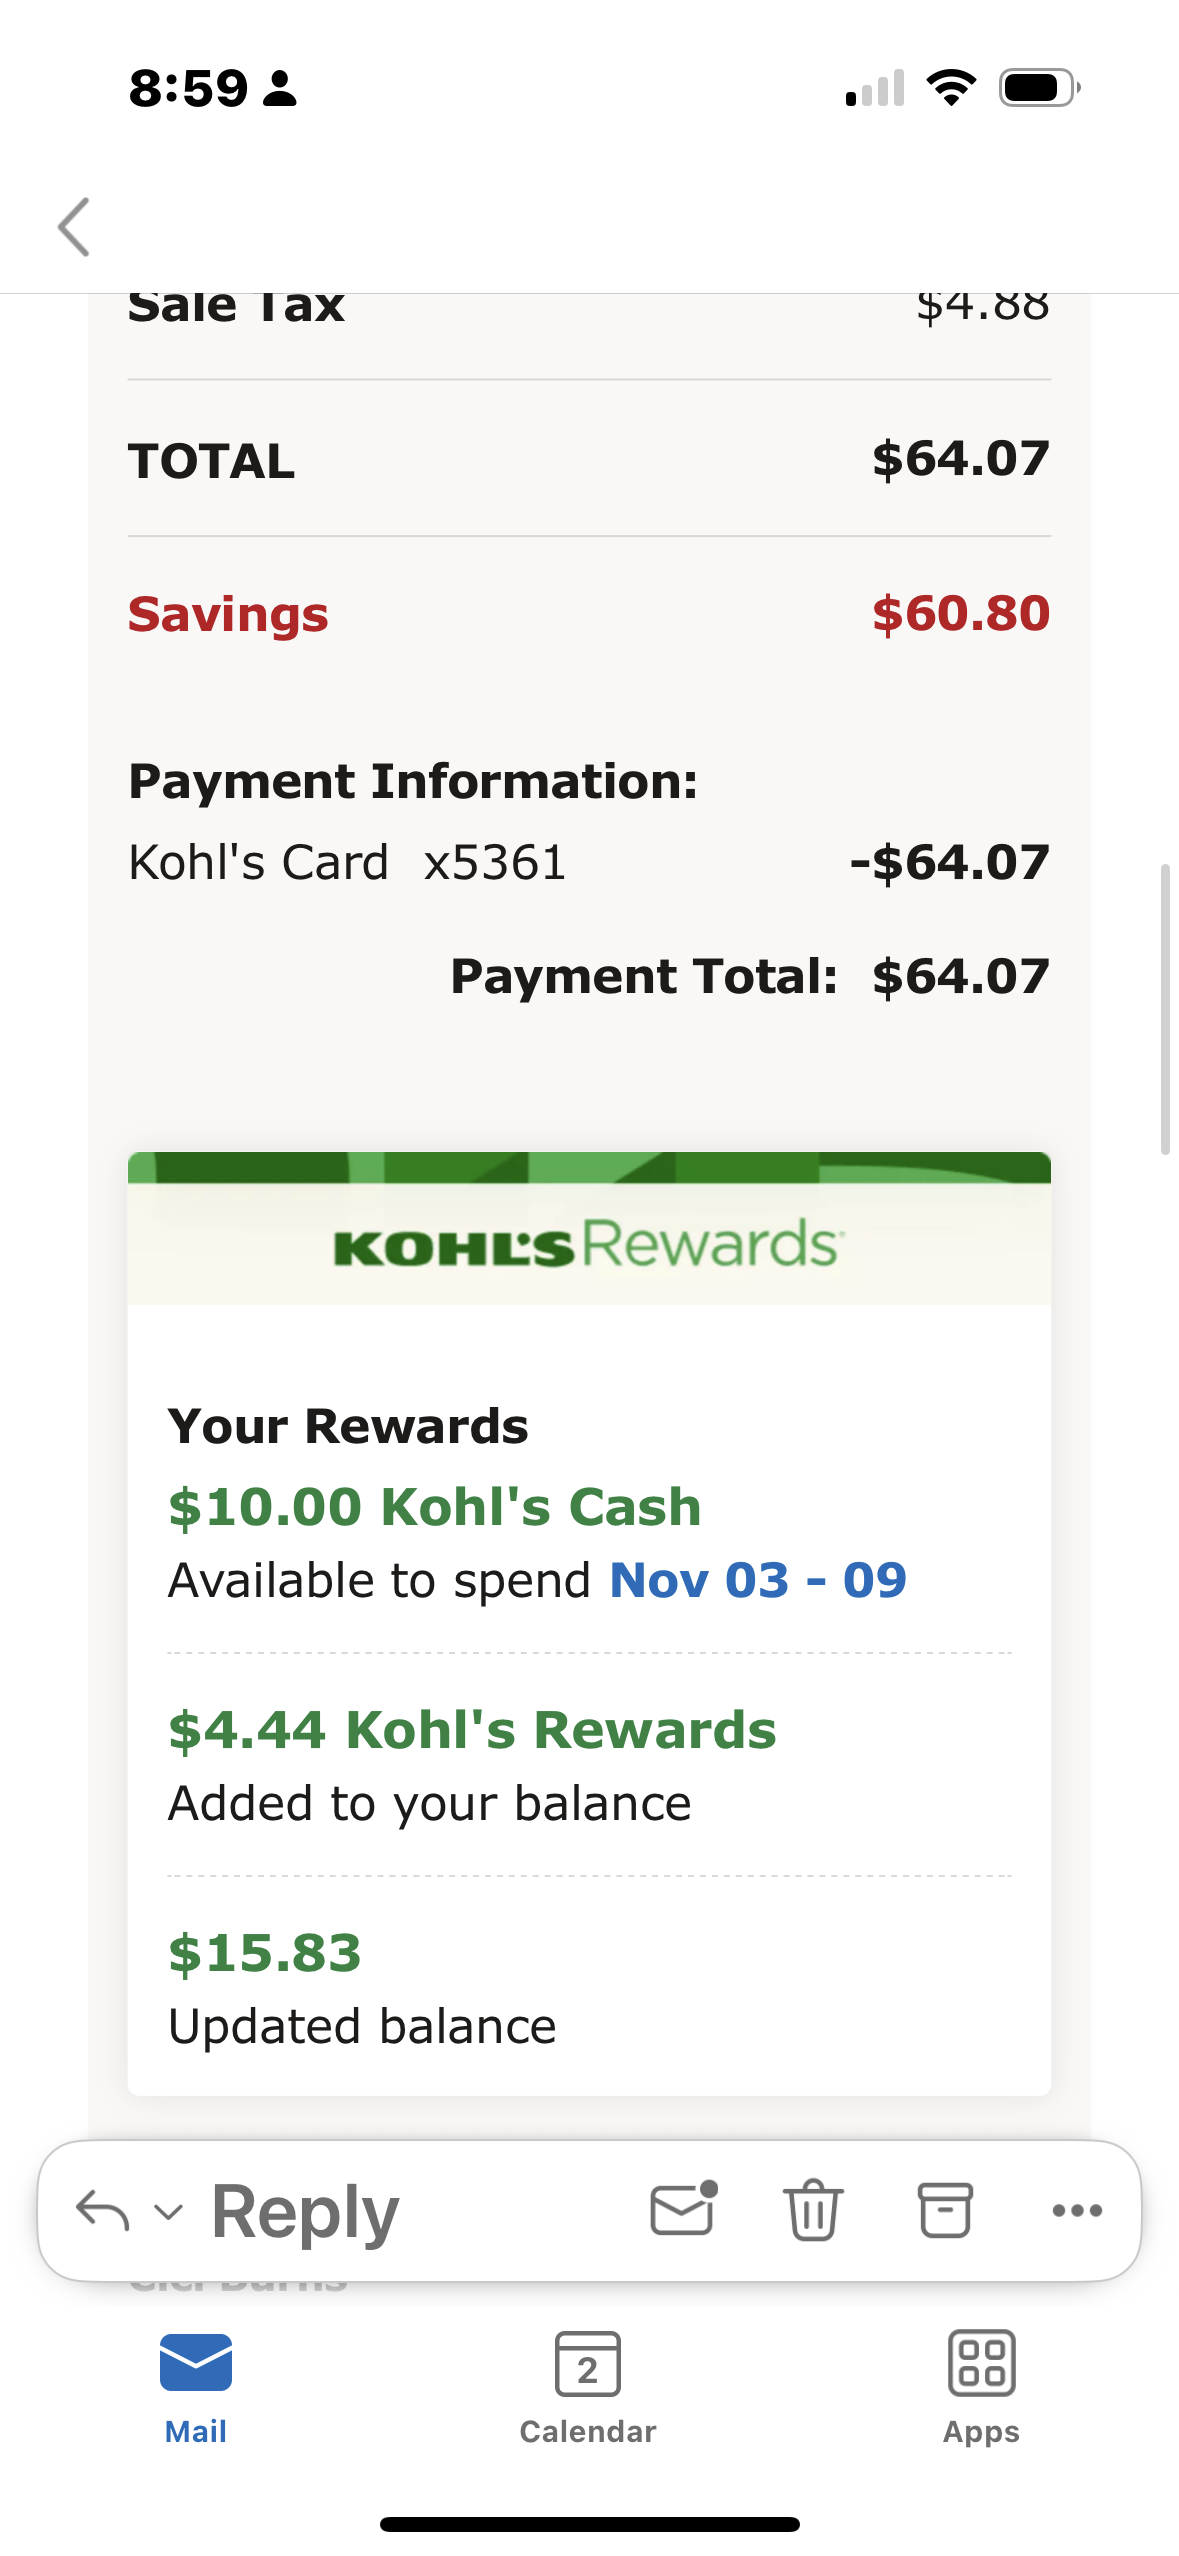Image resolution: width=1179 pixels, height=2556 pixels.
Task: Open the Calendar tab
Action: tap(588, 2389)
